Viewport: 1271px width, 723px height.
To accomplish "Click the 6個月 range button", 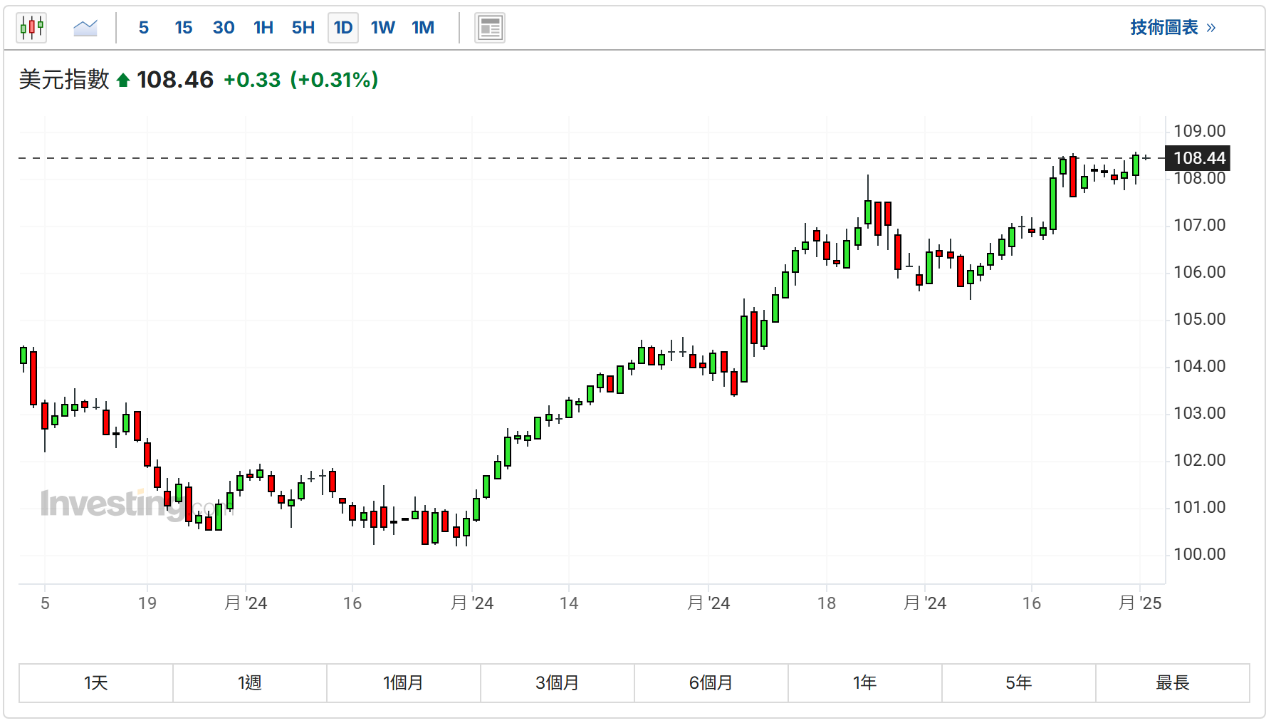I will [x=711, y=683].
